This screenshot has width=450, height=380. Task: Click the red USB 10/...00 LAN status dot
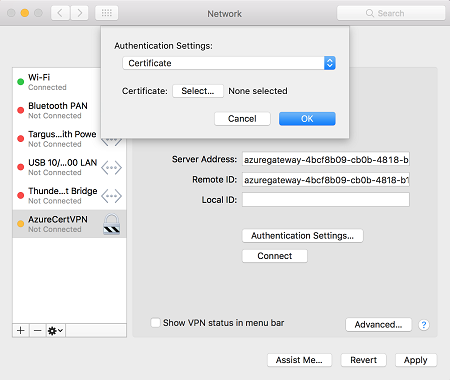(21, 167)
